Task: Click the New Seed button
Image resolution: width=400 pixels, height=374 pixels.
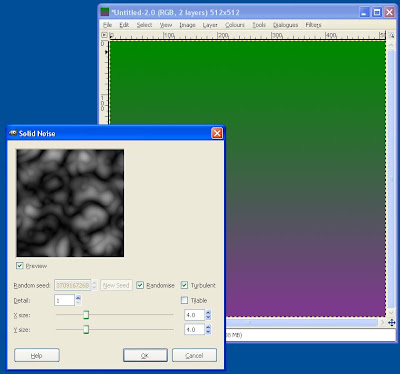Action: coord(116,285)
